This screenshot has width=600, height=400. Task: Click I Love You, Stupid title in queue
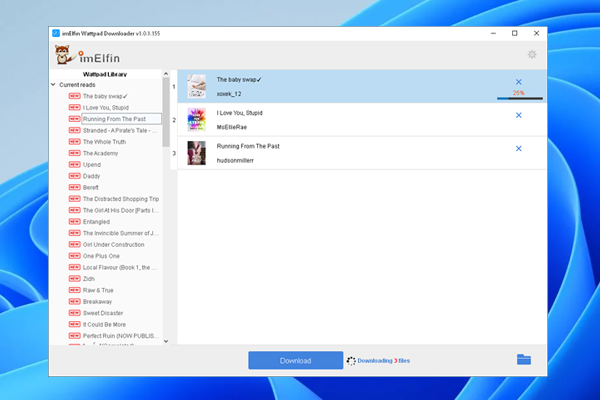pyautogui.click(x=240, y=113)
